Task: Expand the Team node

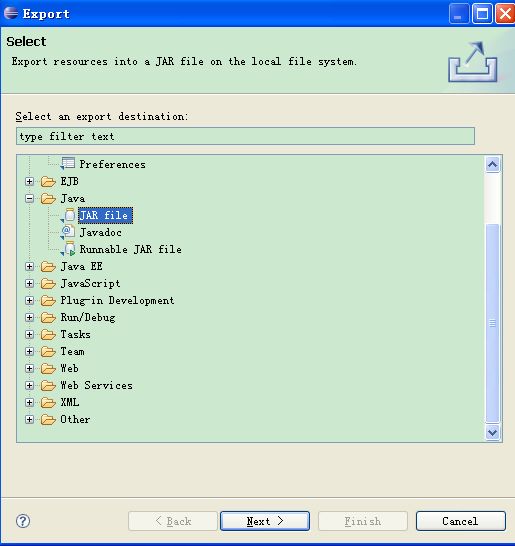Action: tap(30, 352)
